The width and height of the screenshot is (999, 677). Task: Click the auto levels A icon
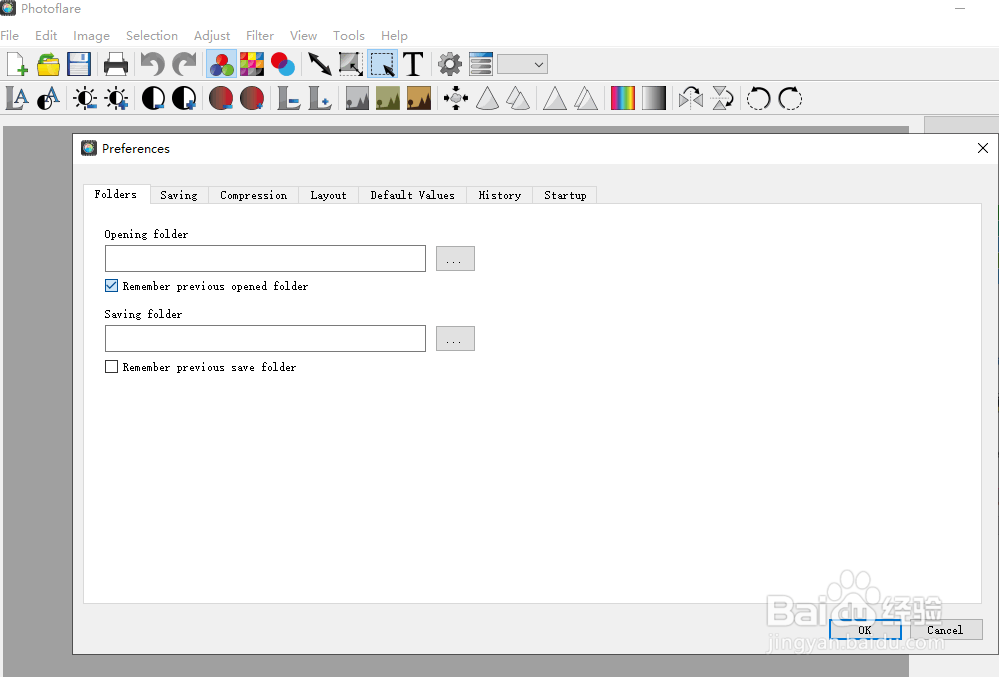(17, 99)
